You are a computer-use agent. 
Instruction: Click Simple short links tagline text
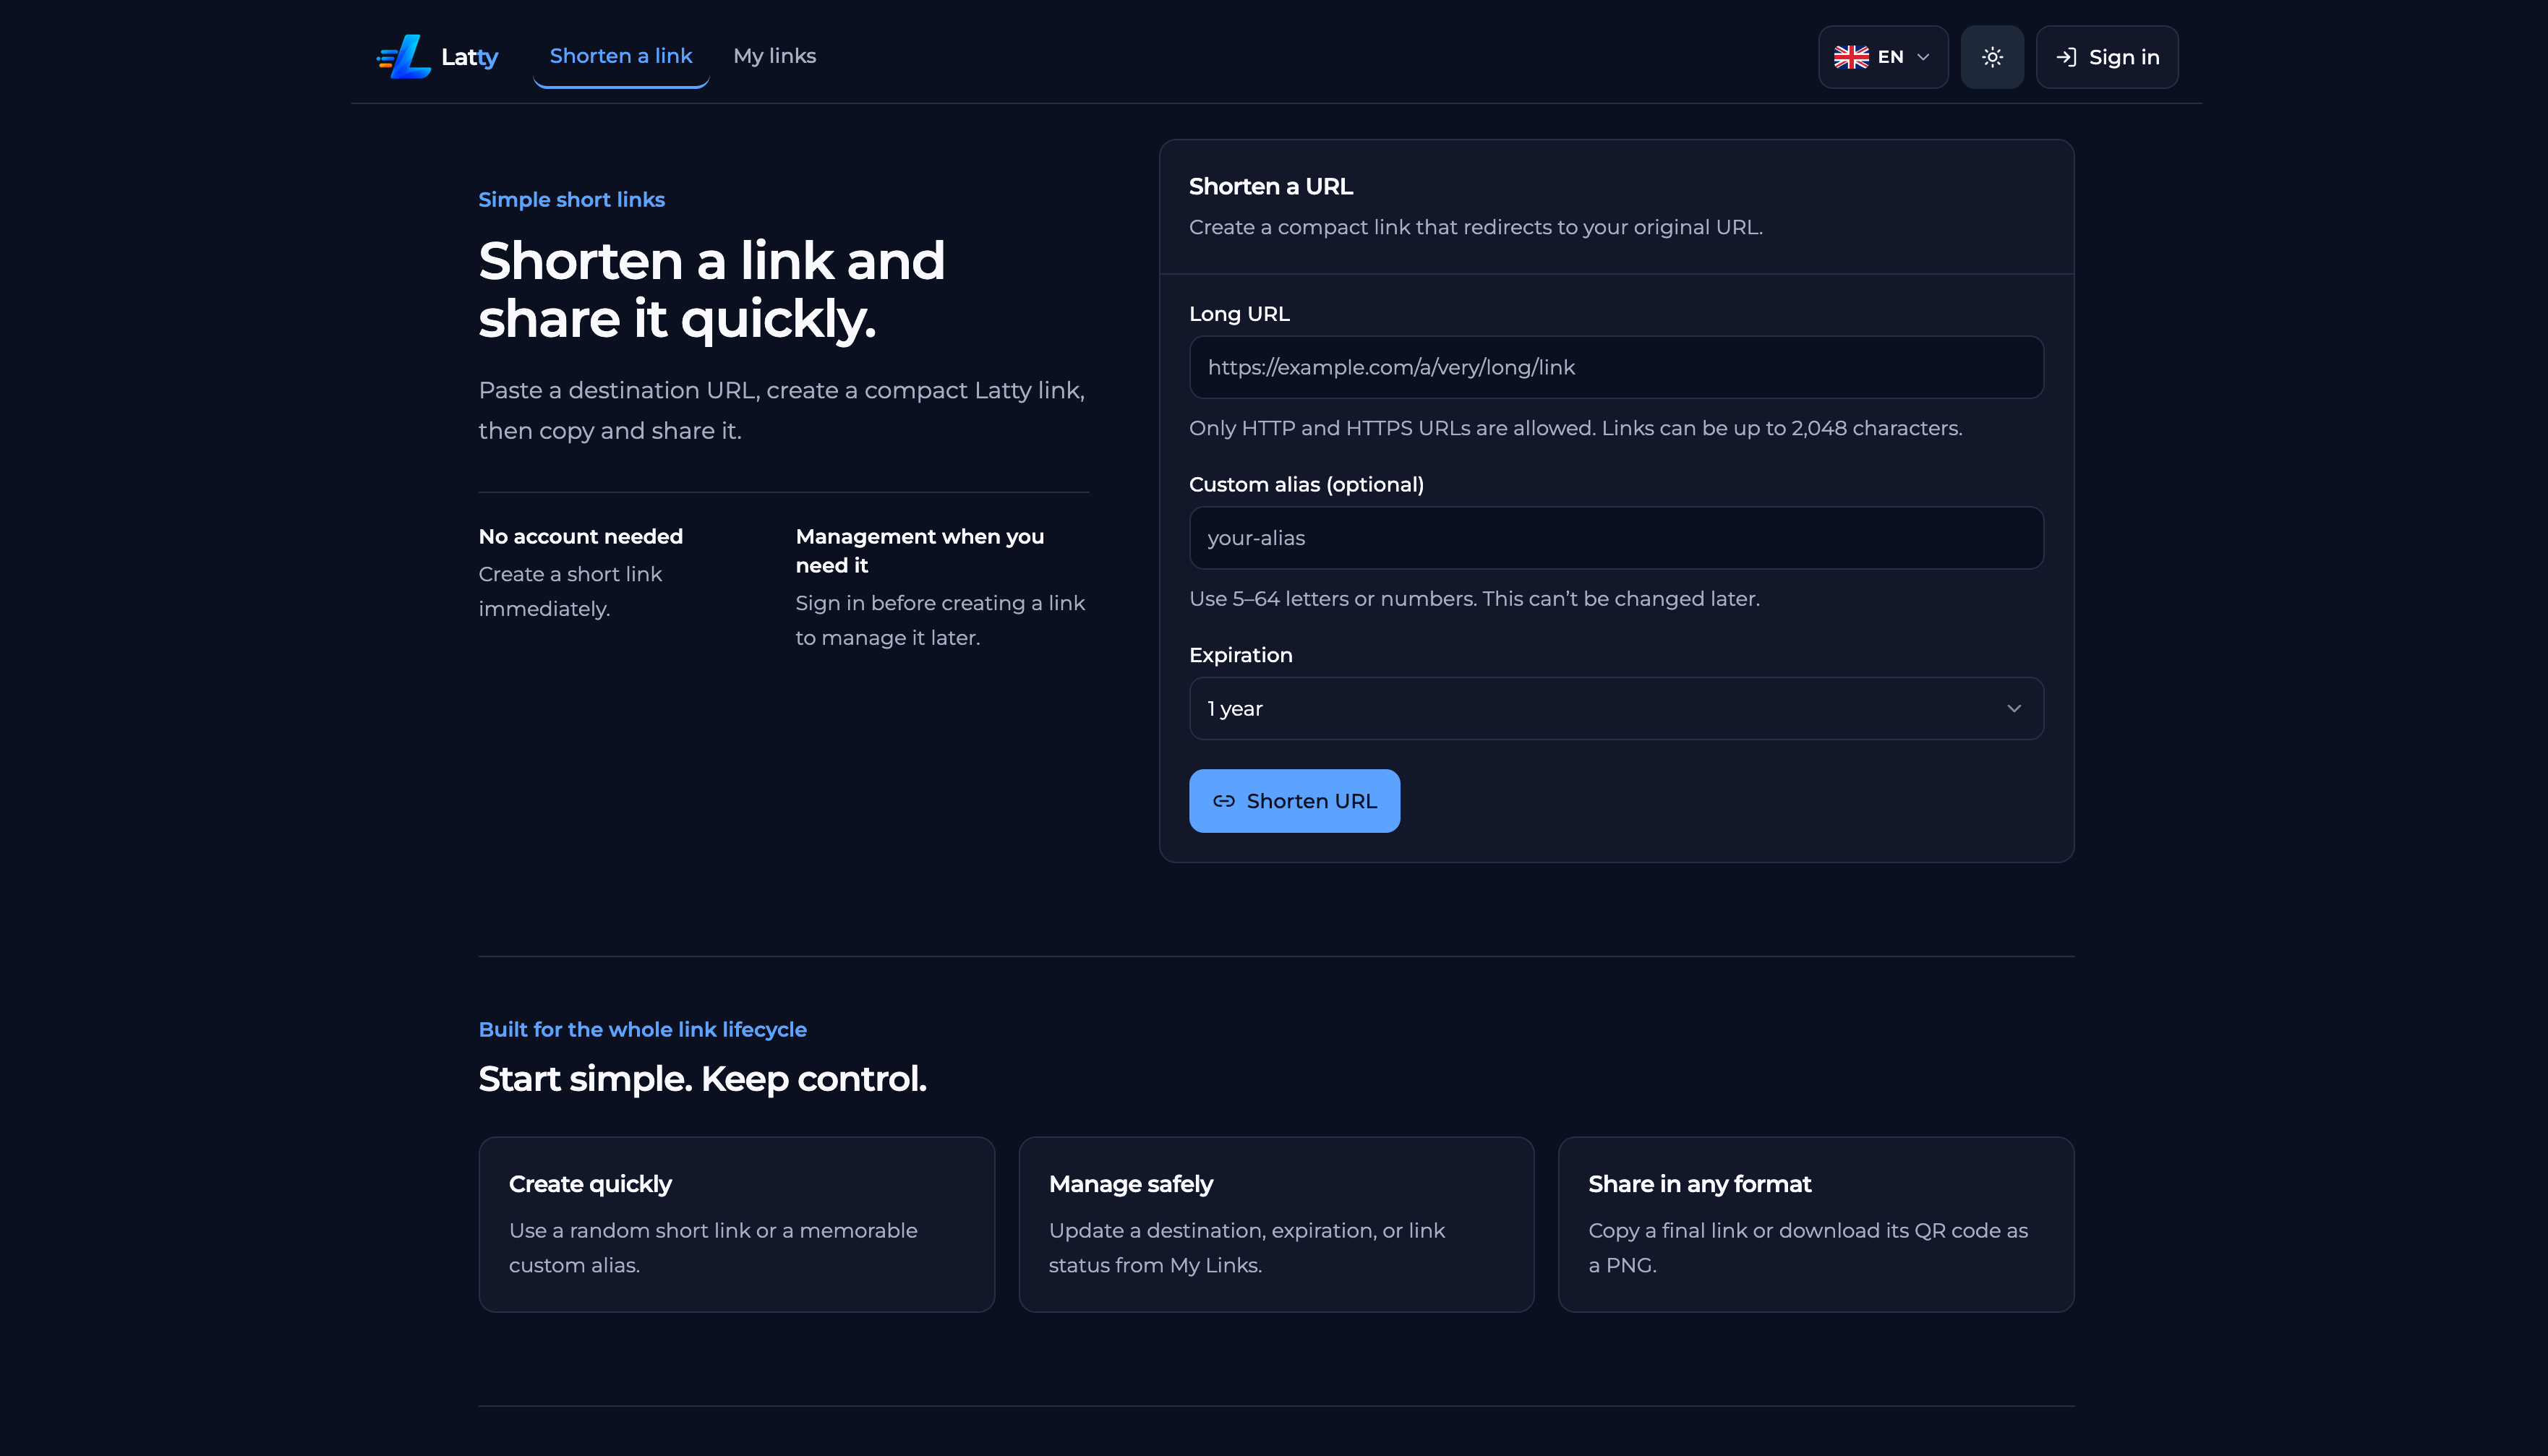571,200
